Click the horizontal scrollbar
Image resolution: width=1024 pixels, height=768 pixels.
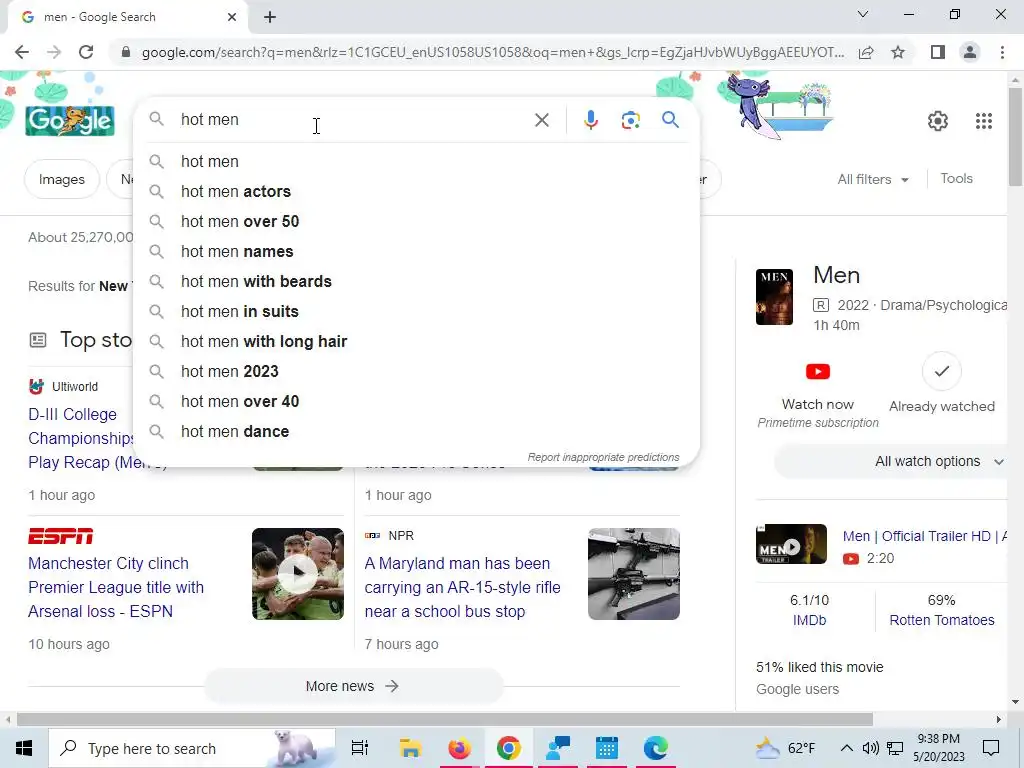click(x=444, y=720)
